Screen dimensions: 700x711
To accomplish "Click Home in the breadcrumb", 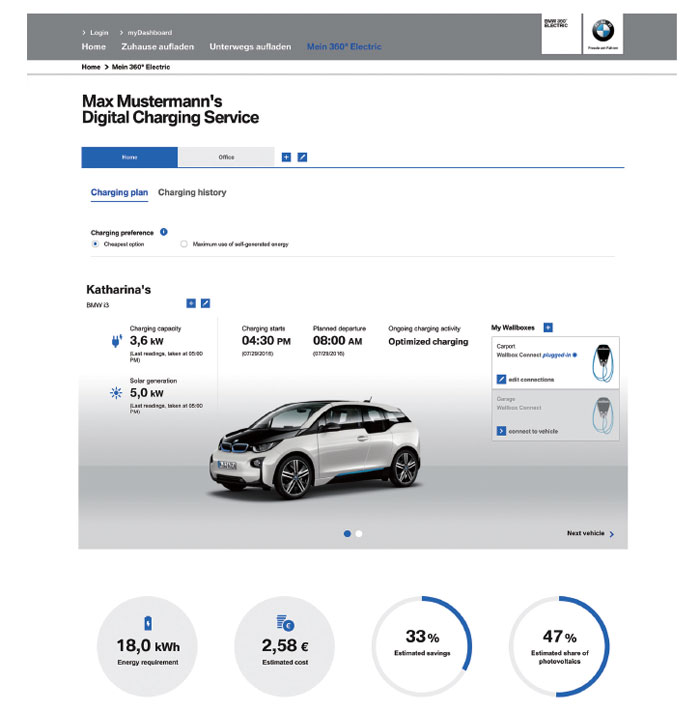I will click(x=91, y=67).
